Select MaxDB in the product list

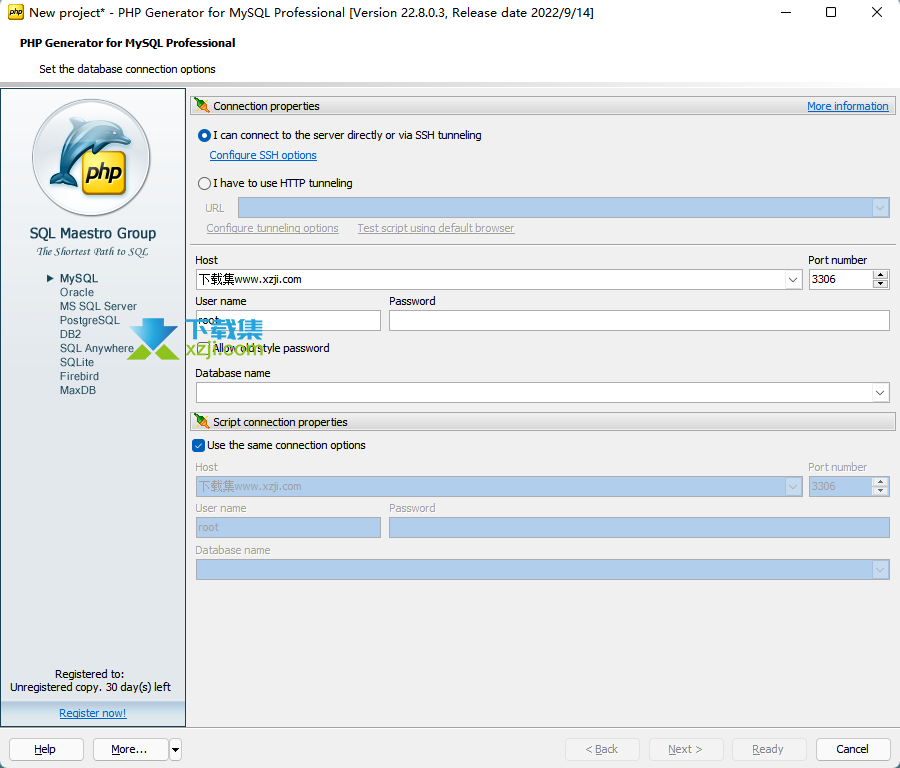pyautogui.click(x=77, y=390)
